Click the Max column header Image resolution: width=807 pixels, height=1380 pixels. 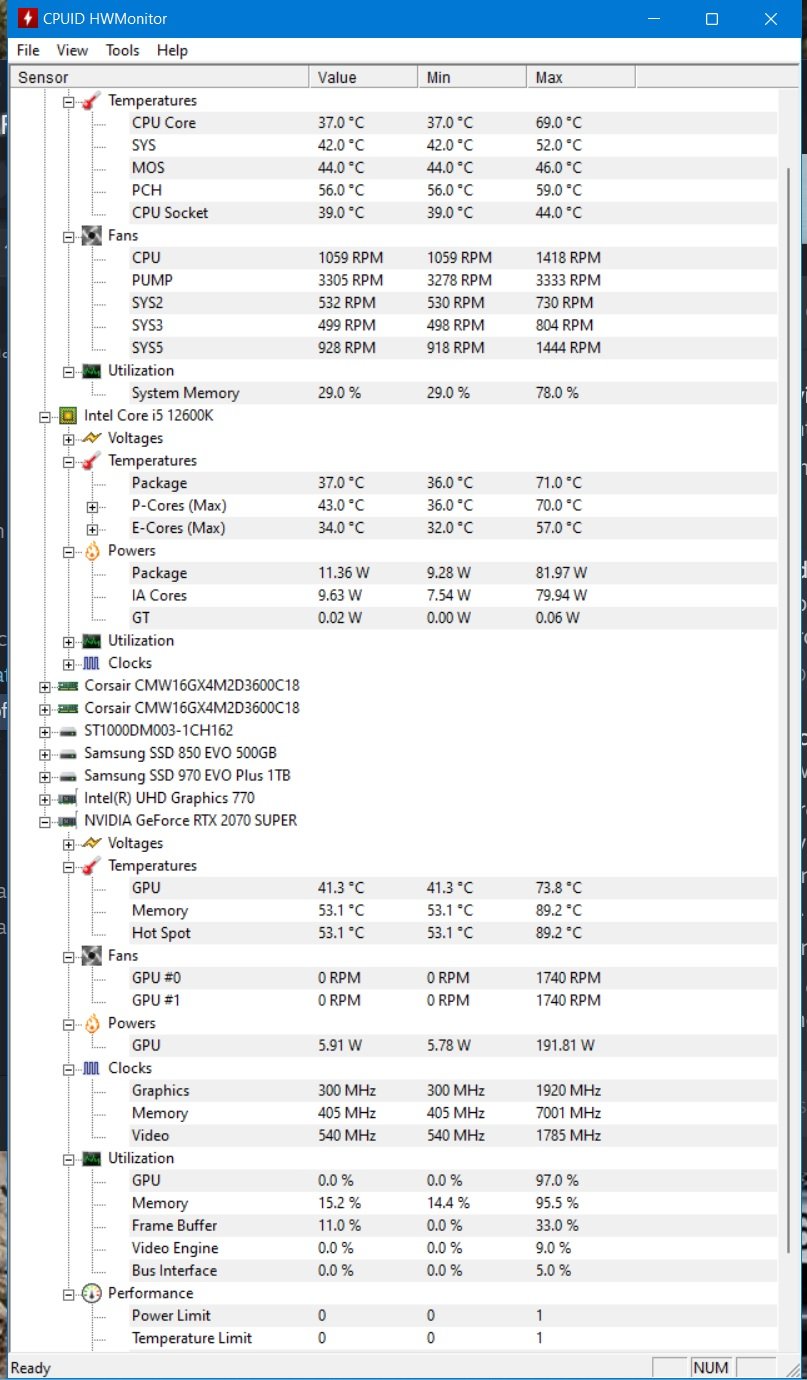point(581,77)
